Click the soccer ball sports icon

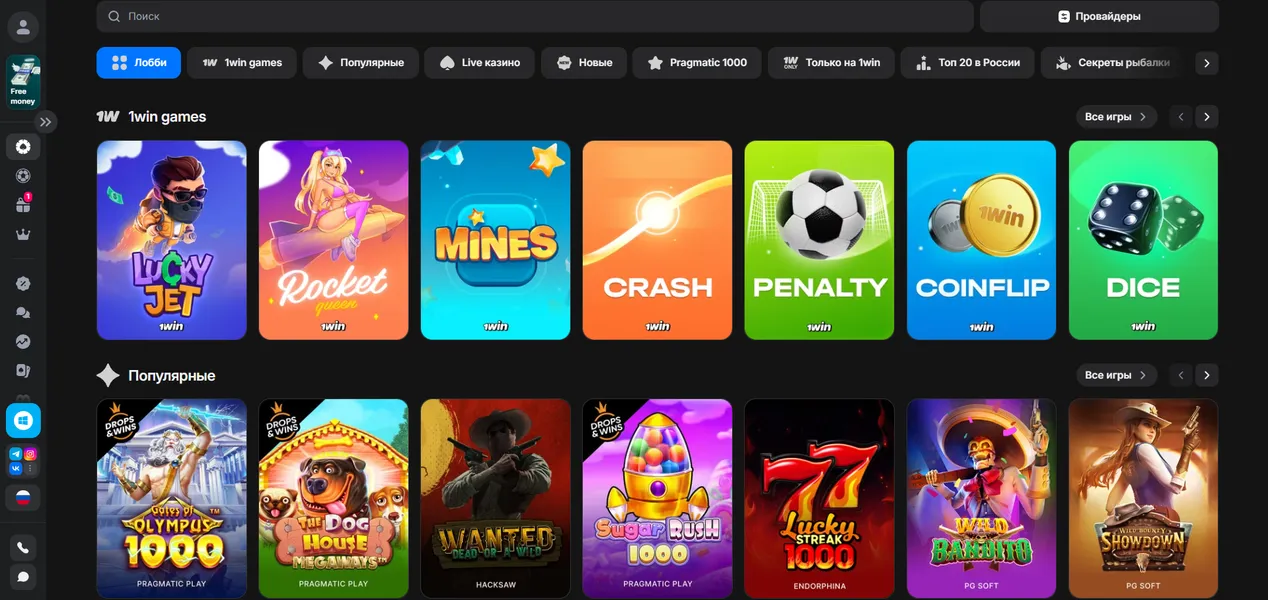coord(23,175)
